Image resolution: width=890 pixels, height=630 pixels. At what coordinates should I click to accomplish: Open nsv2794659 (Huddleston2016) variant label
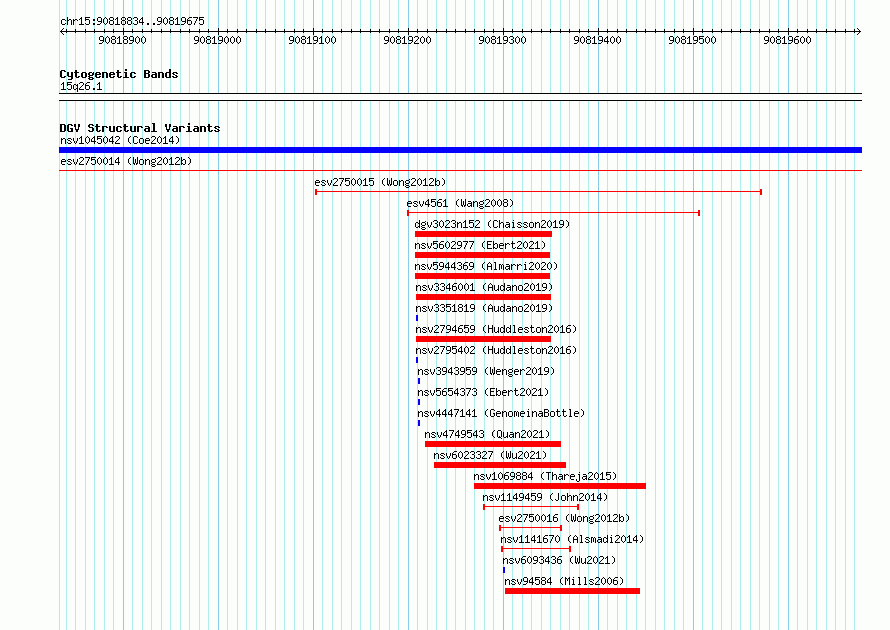pos(496,329)
